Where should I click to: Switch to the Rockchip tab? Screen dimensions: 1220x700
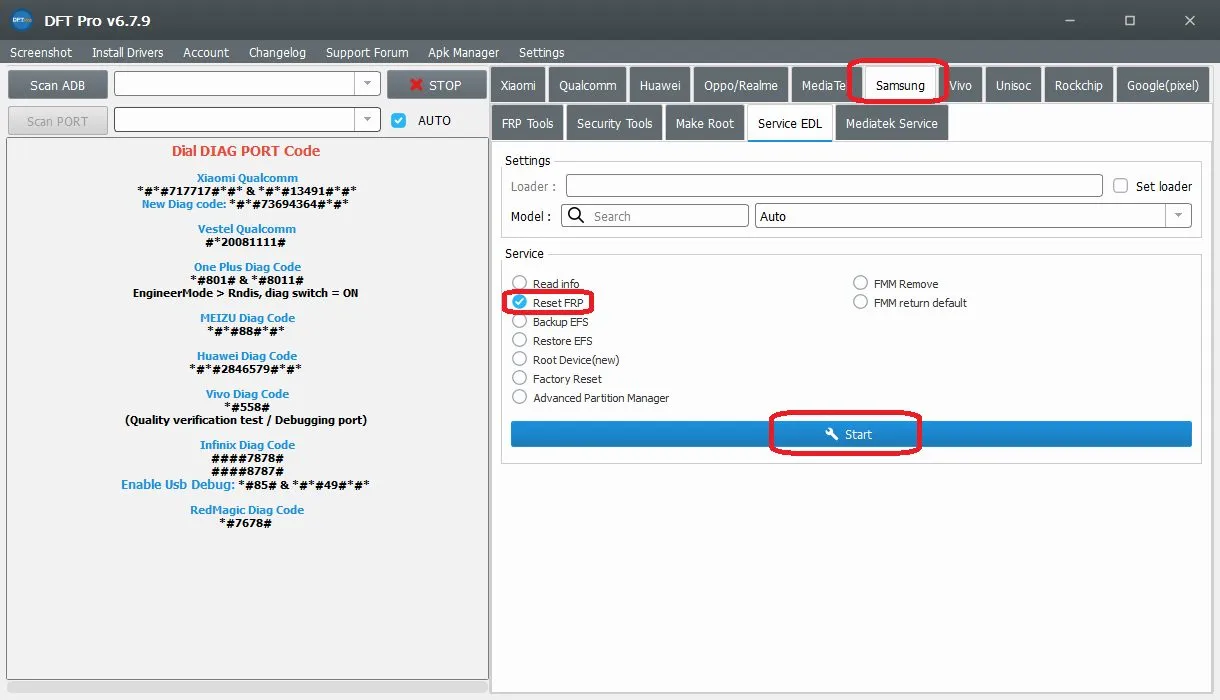tap(1078, 85)
